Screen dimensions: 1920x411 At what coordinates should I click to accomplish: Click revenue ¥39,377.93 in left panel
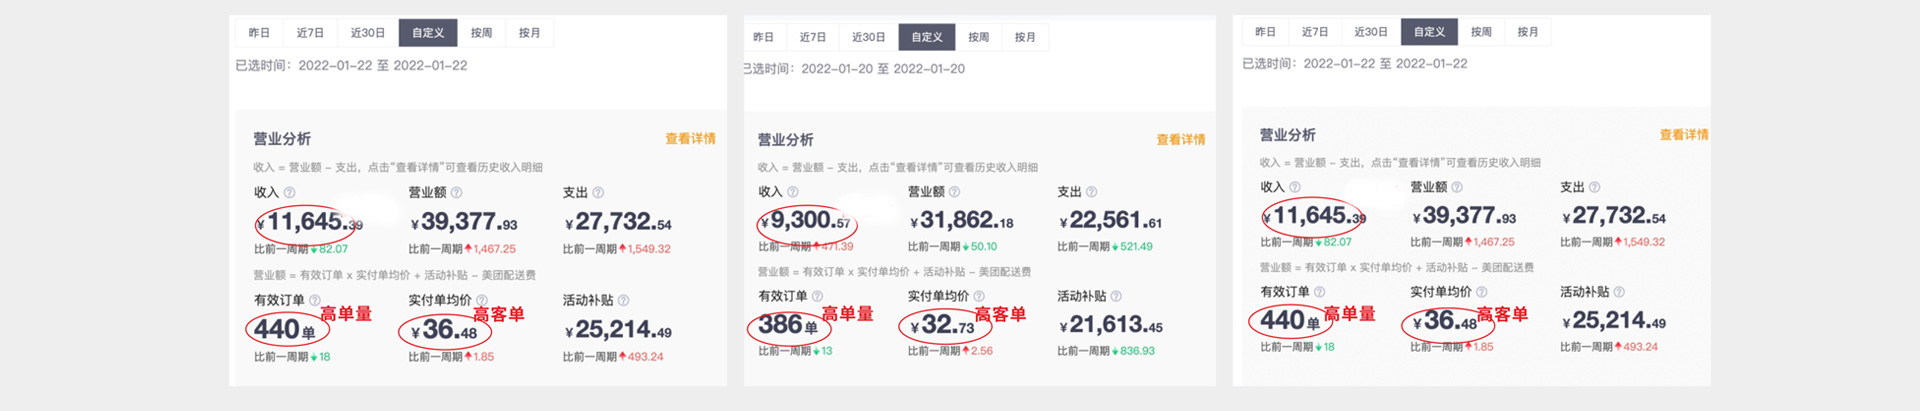point(464,222)
